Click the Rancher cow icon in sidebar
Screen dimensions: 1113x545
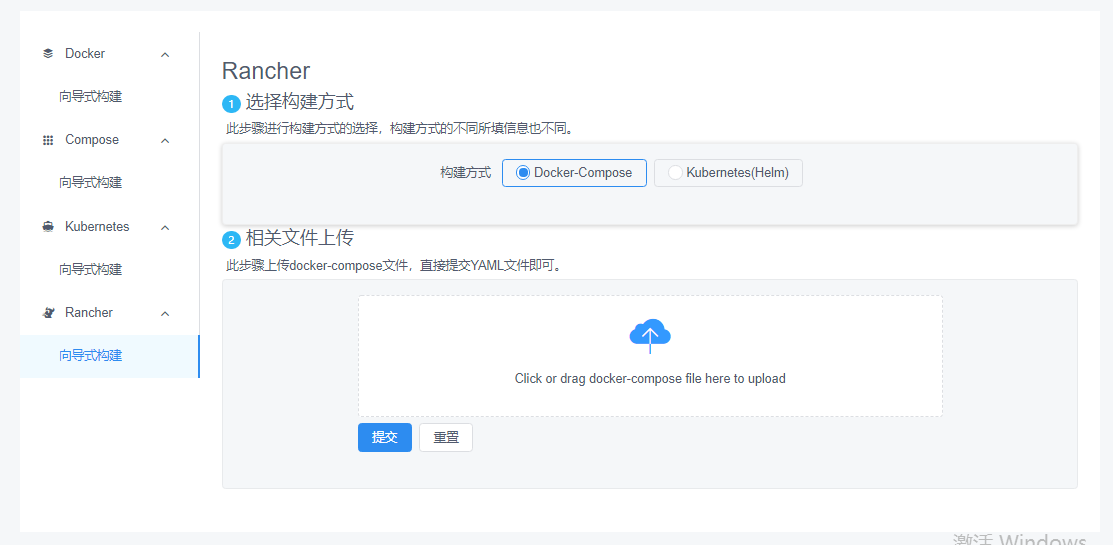pos(48,313)
